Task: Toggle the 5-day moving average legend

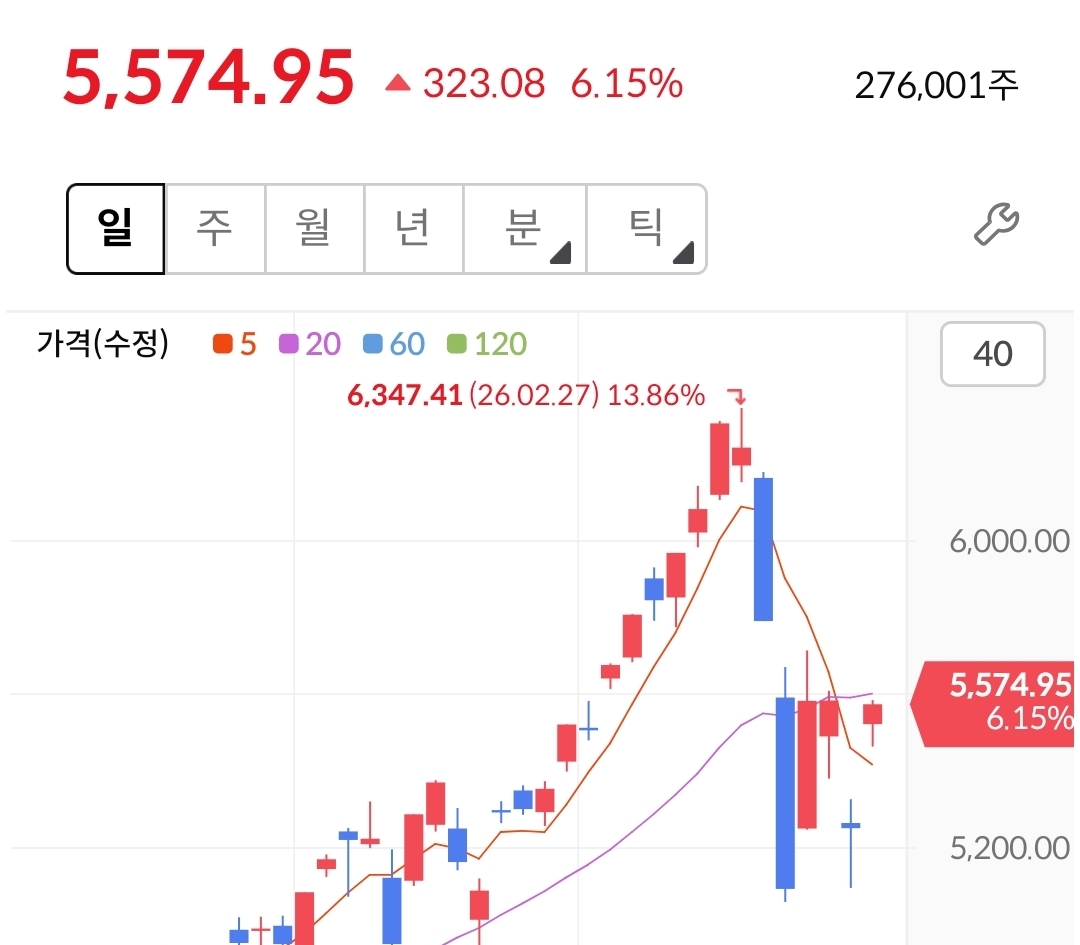Action: pyautogui.click(x=235, y=345)
